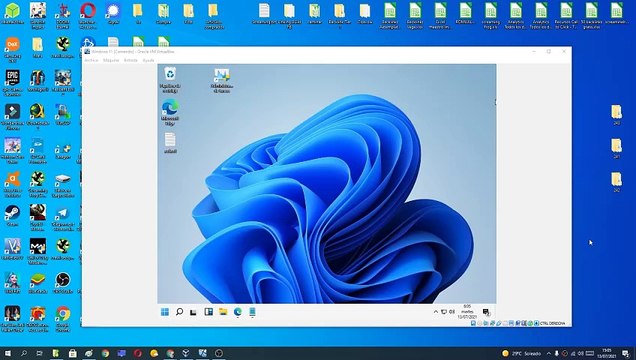Select the Opera browser desktop shortcut
636x360 pixels.
point(88,16)
